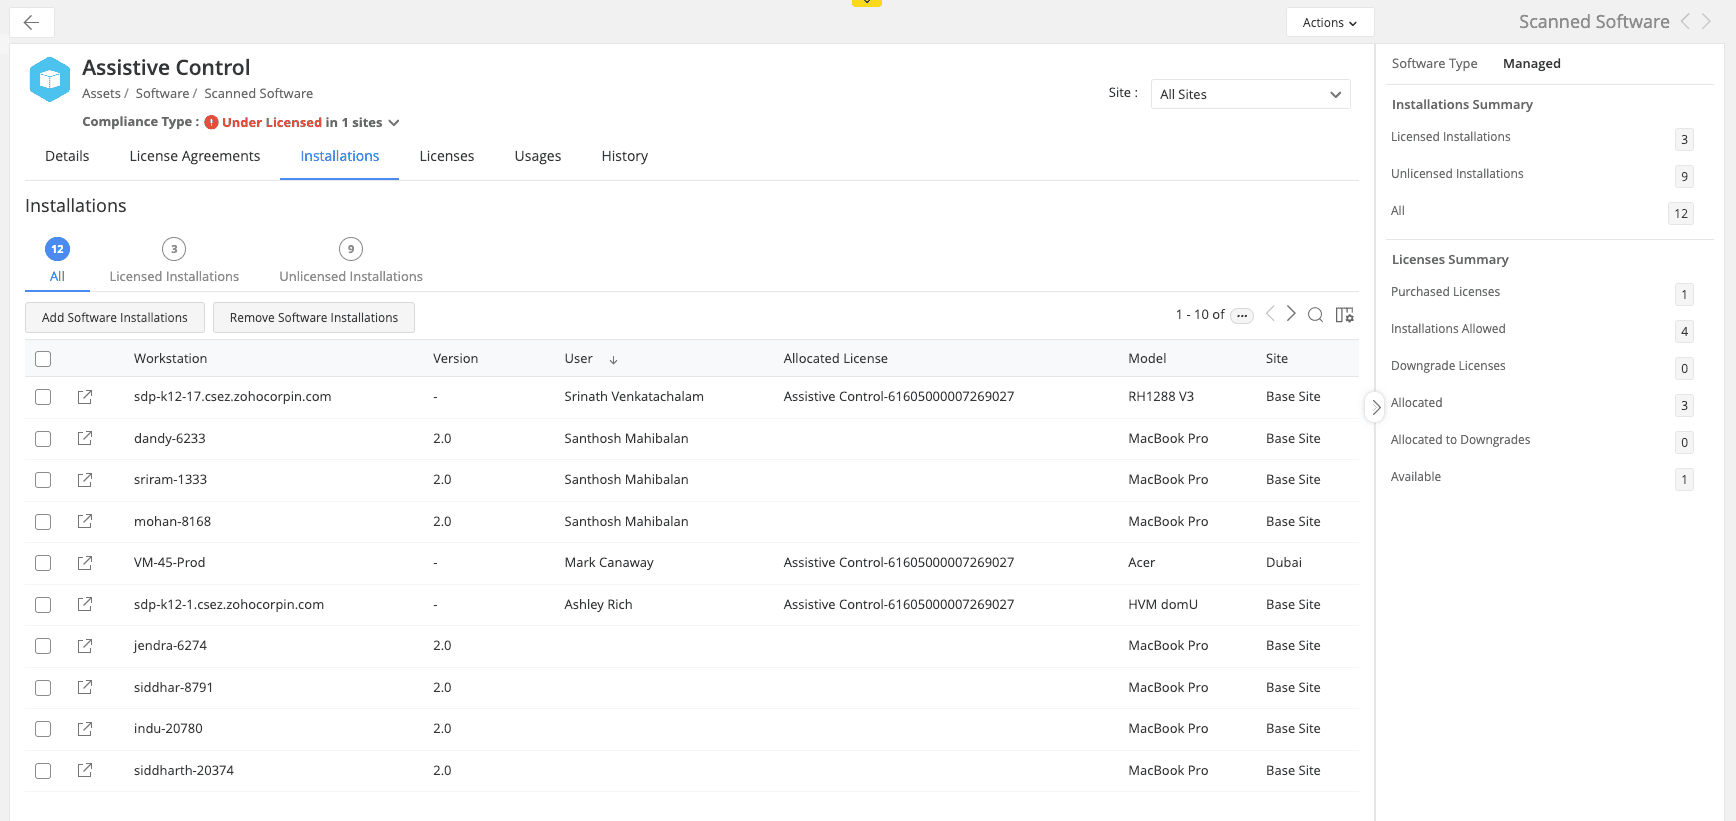Expand the All Sites dropdown
This screenshot has height=821, width=1736.
1250,94
